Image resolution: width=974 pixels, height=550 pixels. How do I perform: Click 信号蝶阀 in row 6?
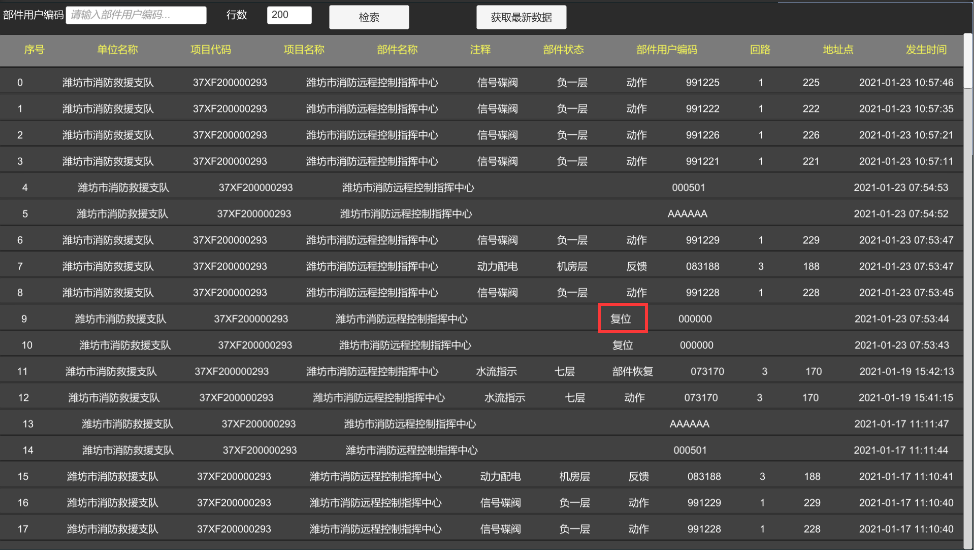click(498, 241)
